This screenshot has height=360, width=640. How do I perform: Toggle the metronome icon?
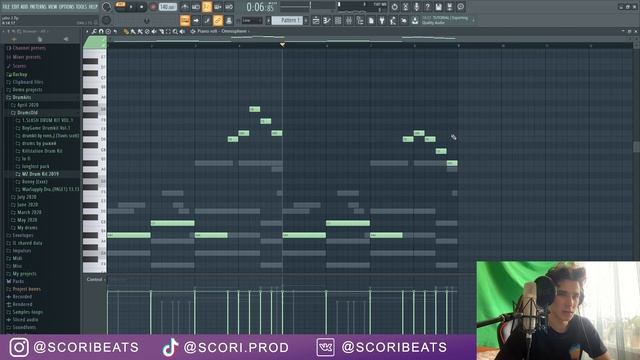point(185,7)
